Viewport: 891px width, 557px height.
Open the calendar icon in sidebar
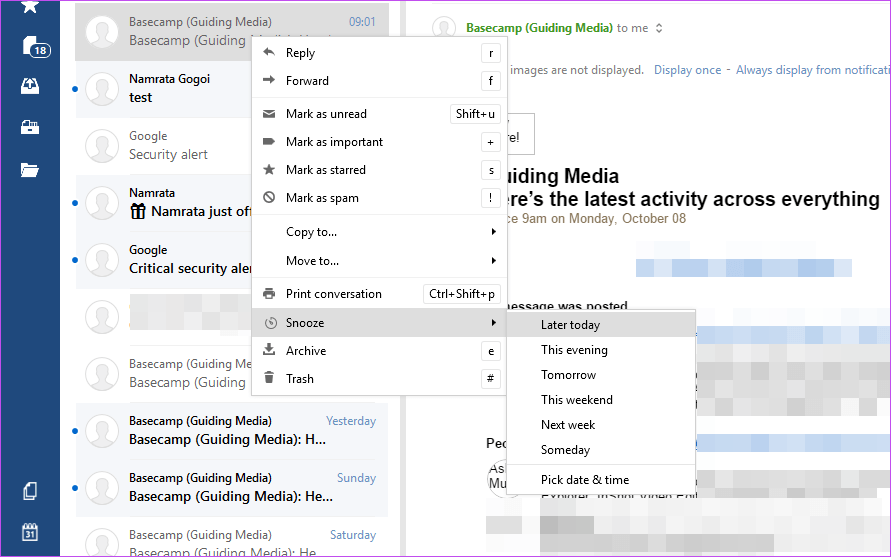[30, 532]
